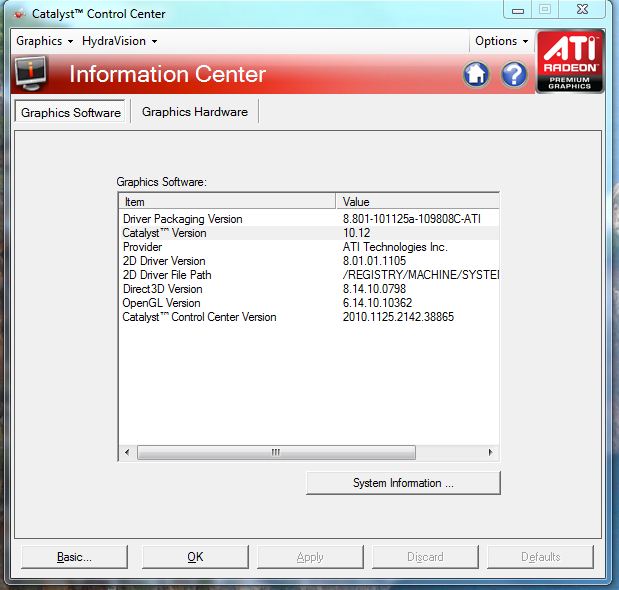
Task: Select the Direct3D Version row
Action: click(x=309, y=289)
